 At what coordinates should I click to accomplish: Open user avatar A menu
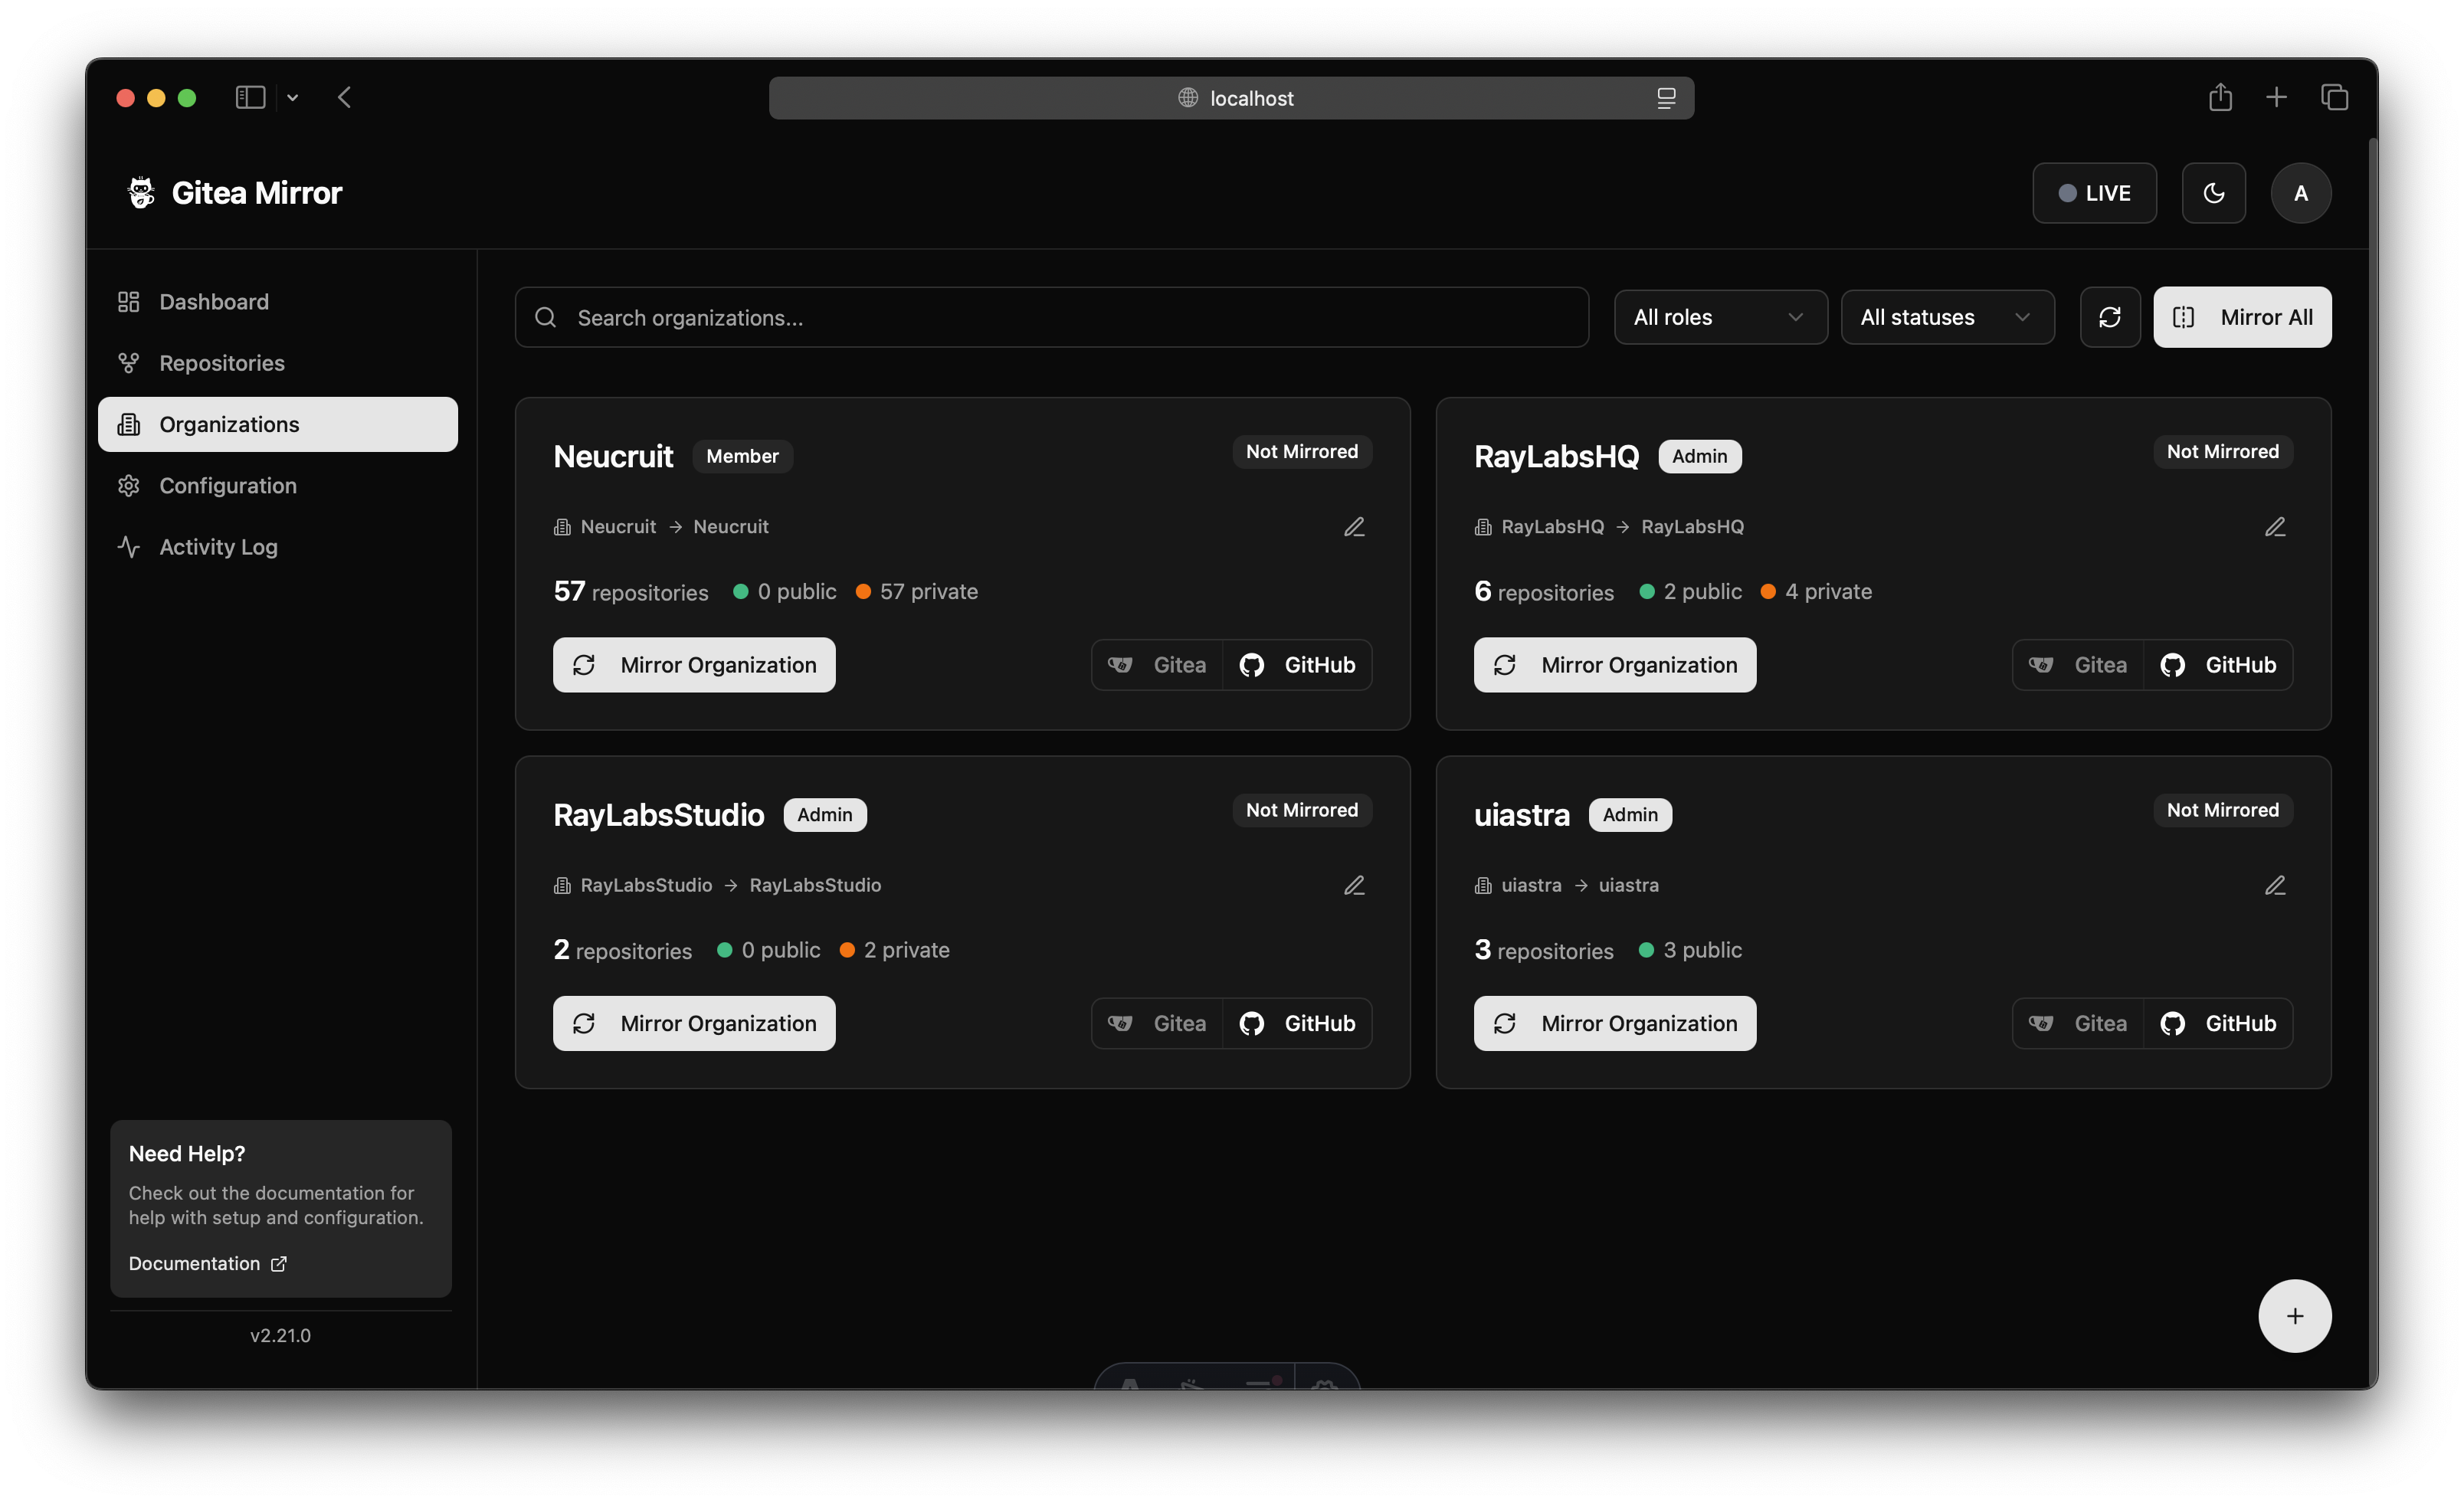point(2300,193)
